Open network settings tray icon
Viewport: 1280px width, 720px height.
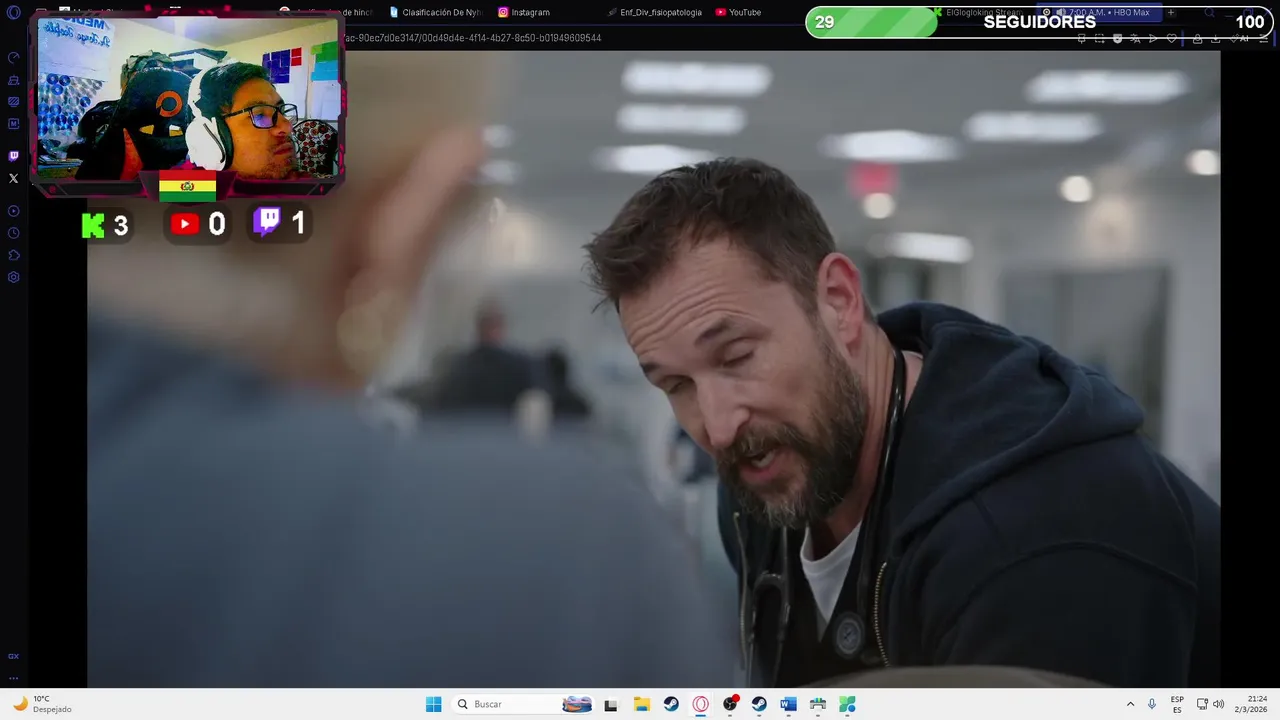coord(1202,704)
